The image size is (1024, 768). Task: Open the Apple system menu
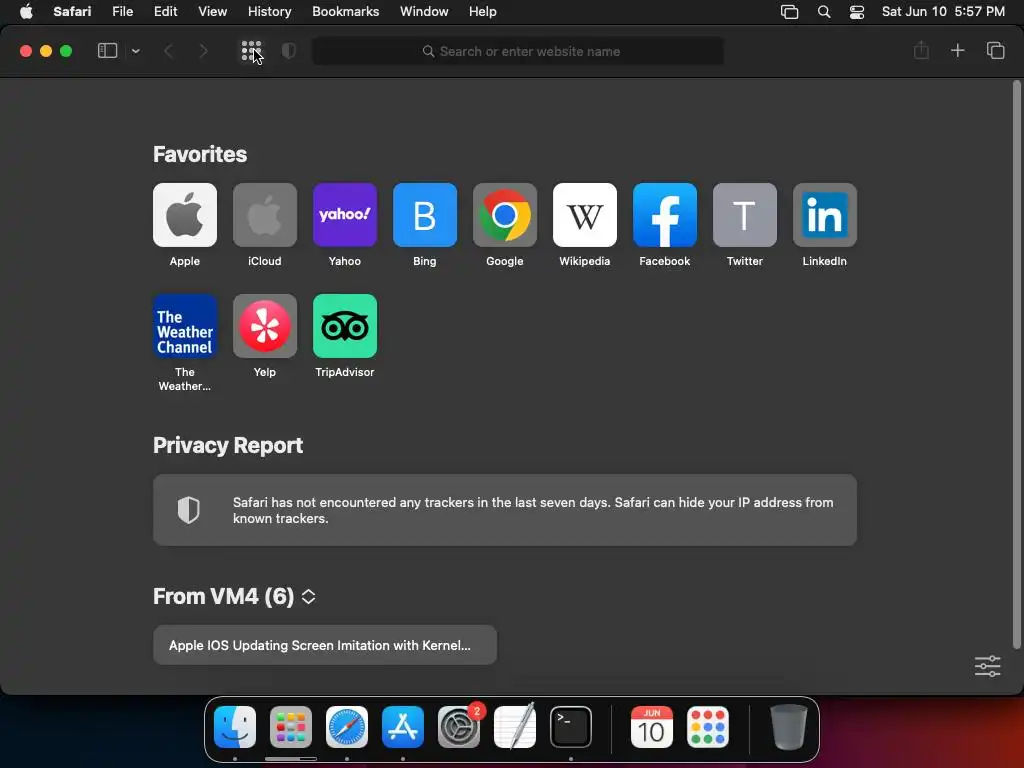26,12
